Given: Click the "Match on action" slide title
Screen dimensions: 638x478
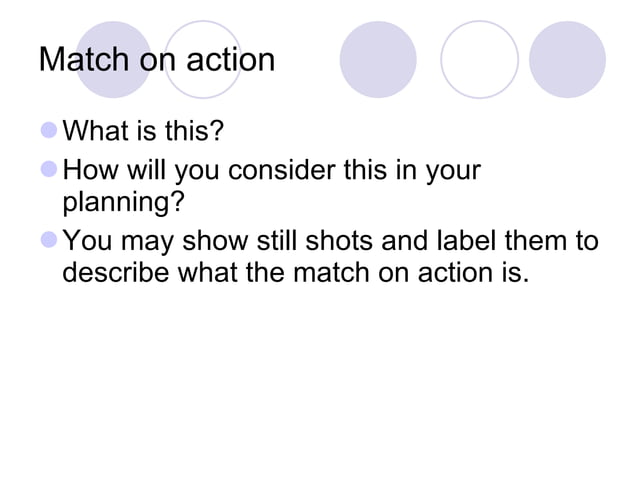Looking at the screenshot, I should (156, 59).
